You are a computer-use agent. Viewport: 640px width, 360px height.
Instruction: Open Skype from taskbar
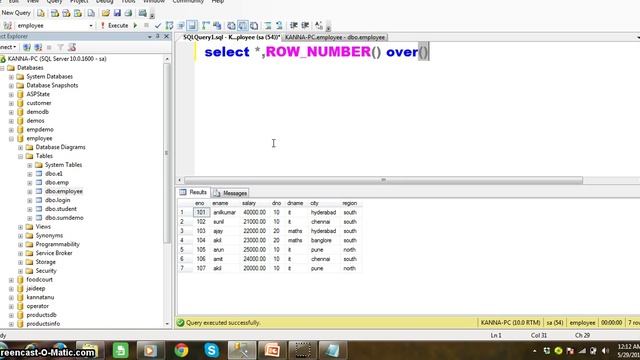[x=211, y=350]
